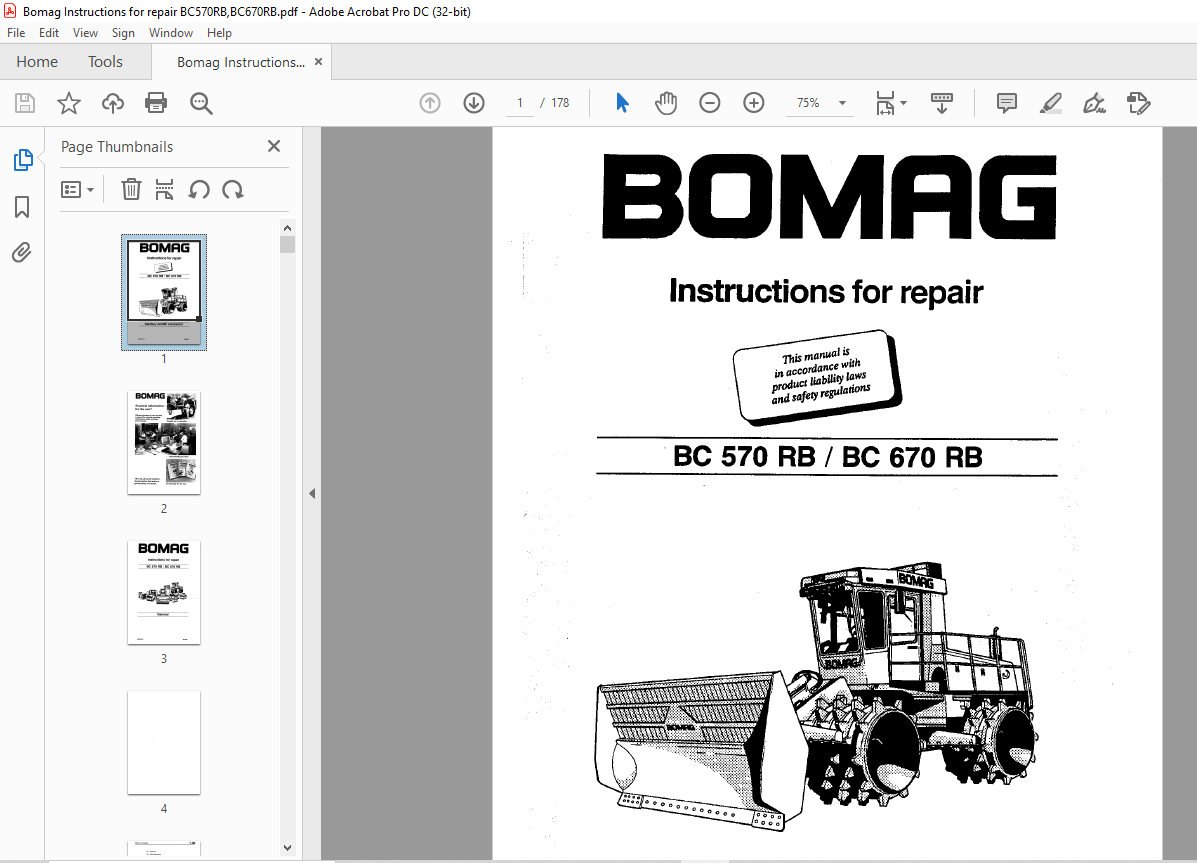Image resolution: width=1197 pixels, height=863 pixels.
Task: Rotate page counterclockwise
Action: coord(199,189)
